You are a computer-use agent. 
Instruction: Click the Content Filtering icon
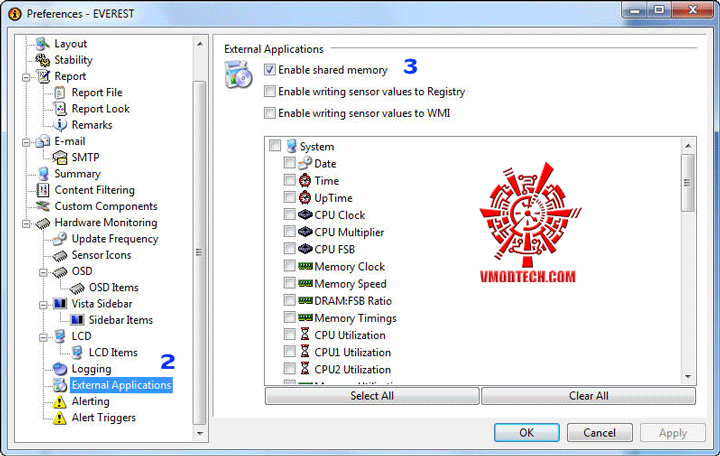click(43, 190)
